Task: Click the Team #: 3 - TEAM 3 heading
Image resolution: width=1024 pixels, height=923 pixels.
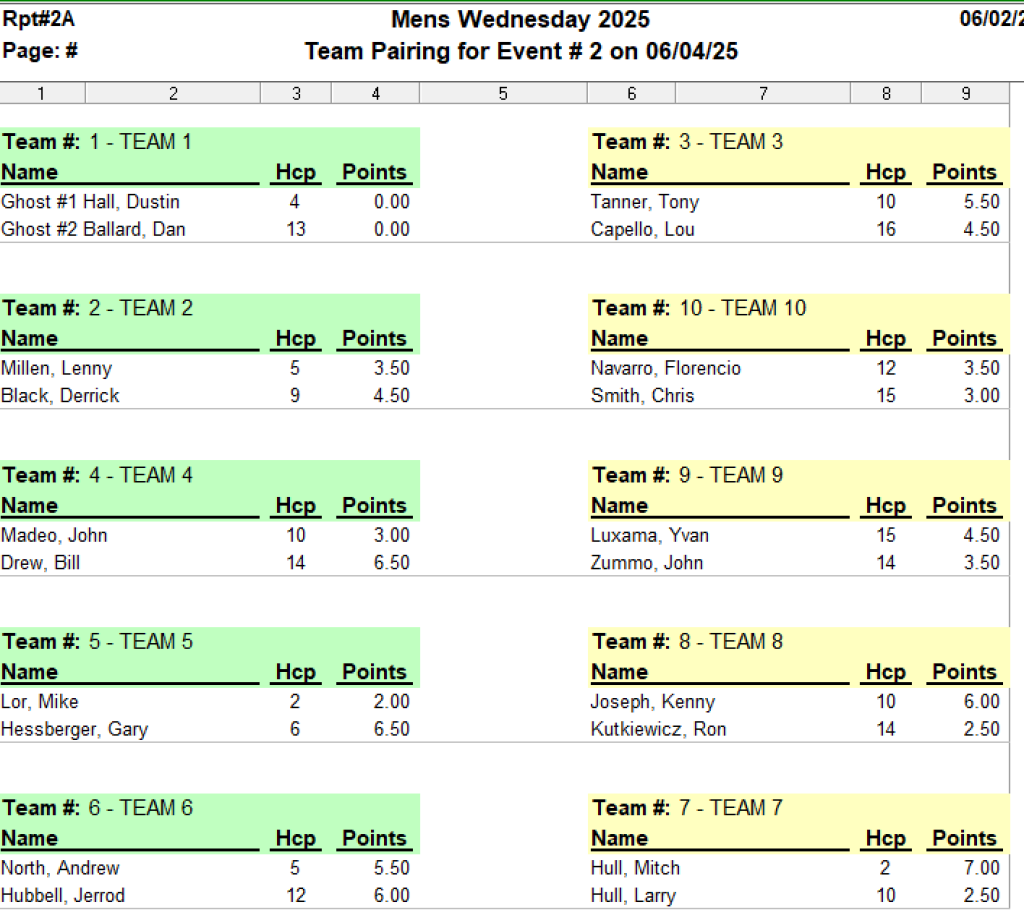Action: 687,142
